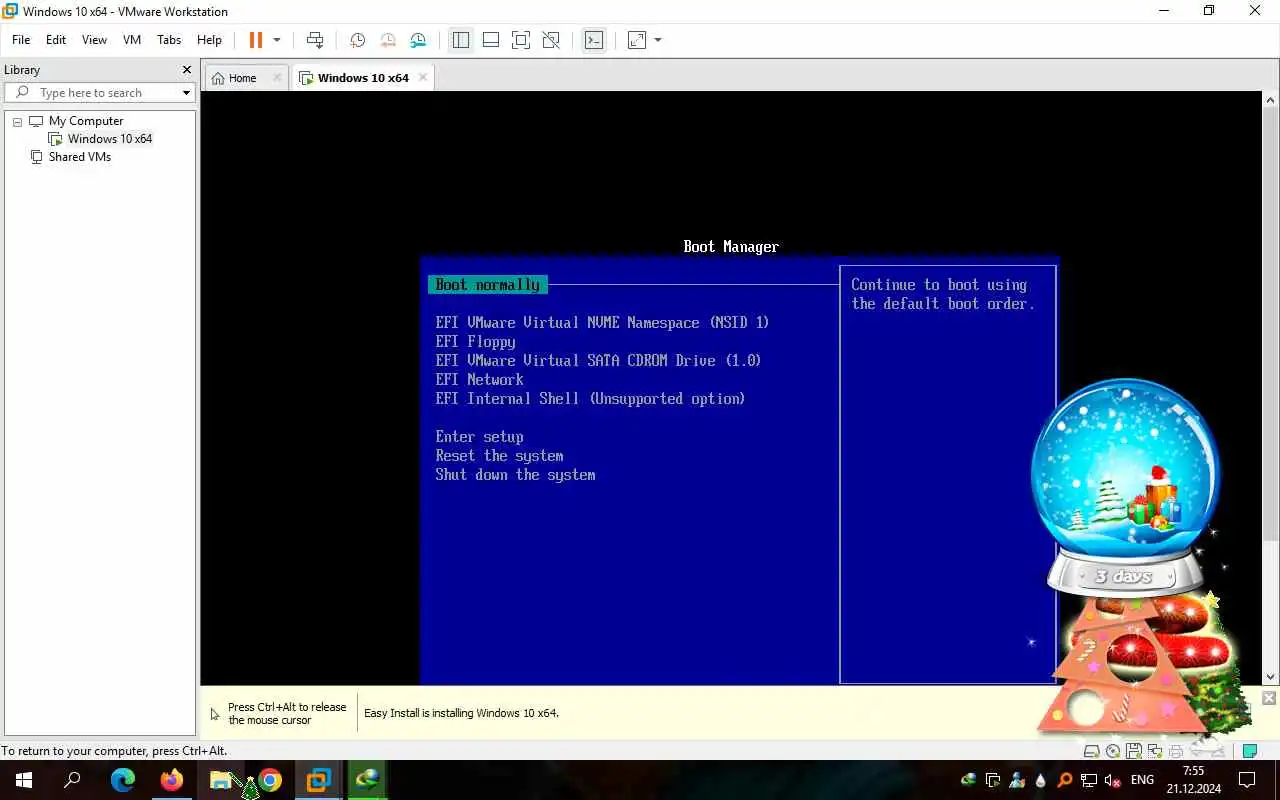Click the teal message log icon in status bar
Image resolution: width=1280 pixels, height=800 pixels.
click(1249, 751)
